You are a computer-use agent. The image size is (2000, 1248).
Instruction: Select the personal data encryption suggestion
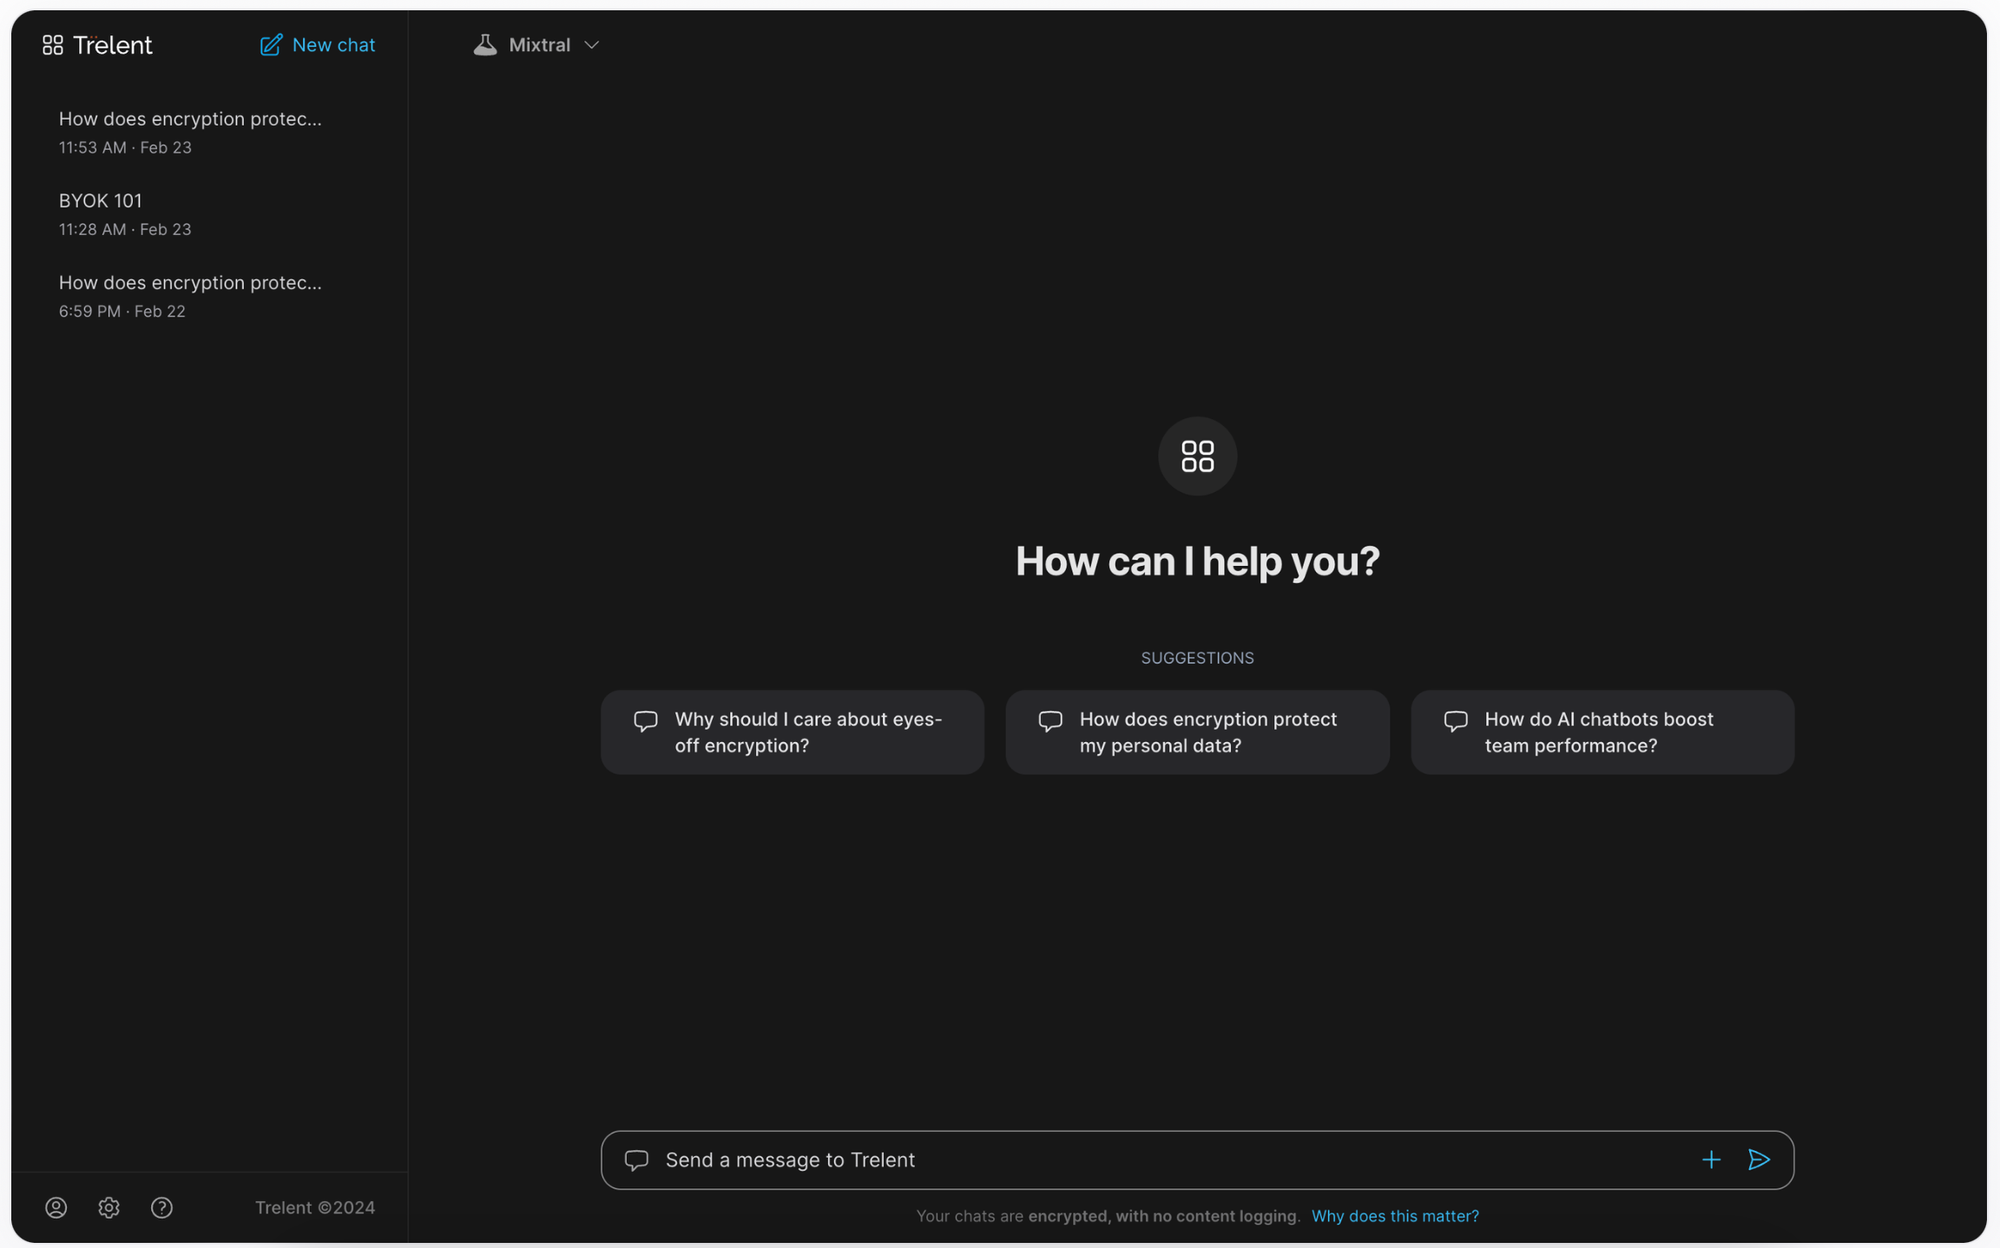(1197, 732)
